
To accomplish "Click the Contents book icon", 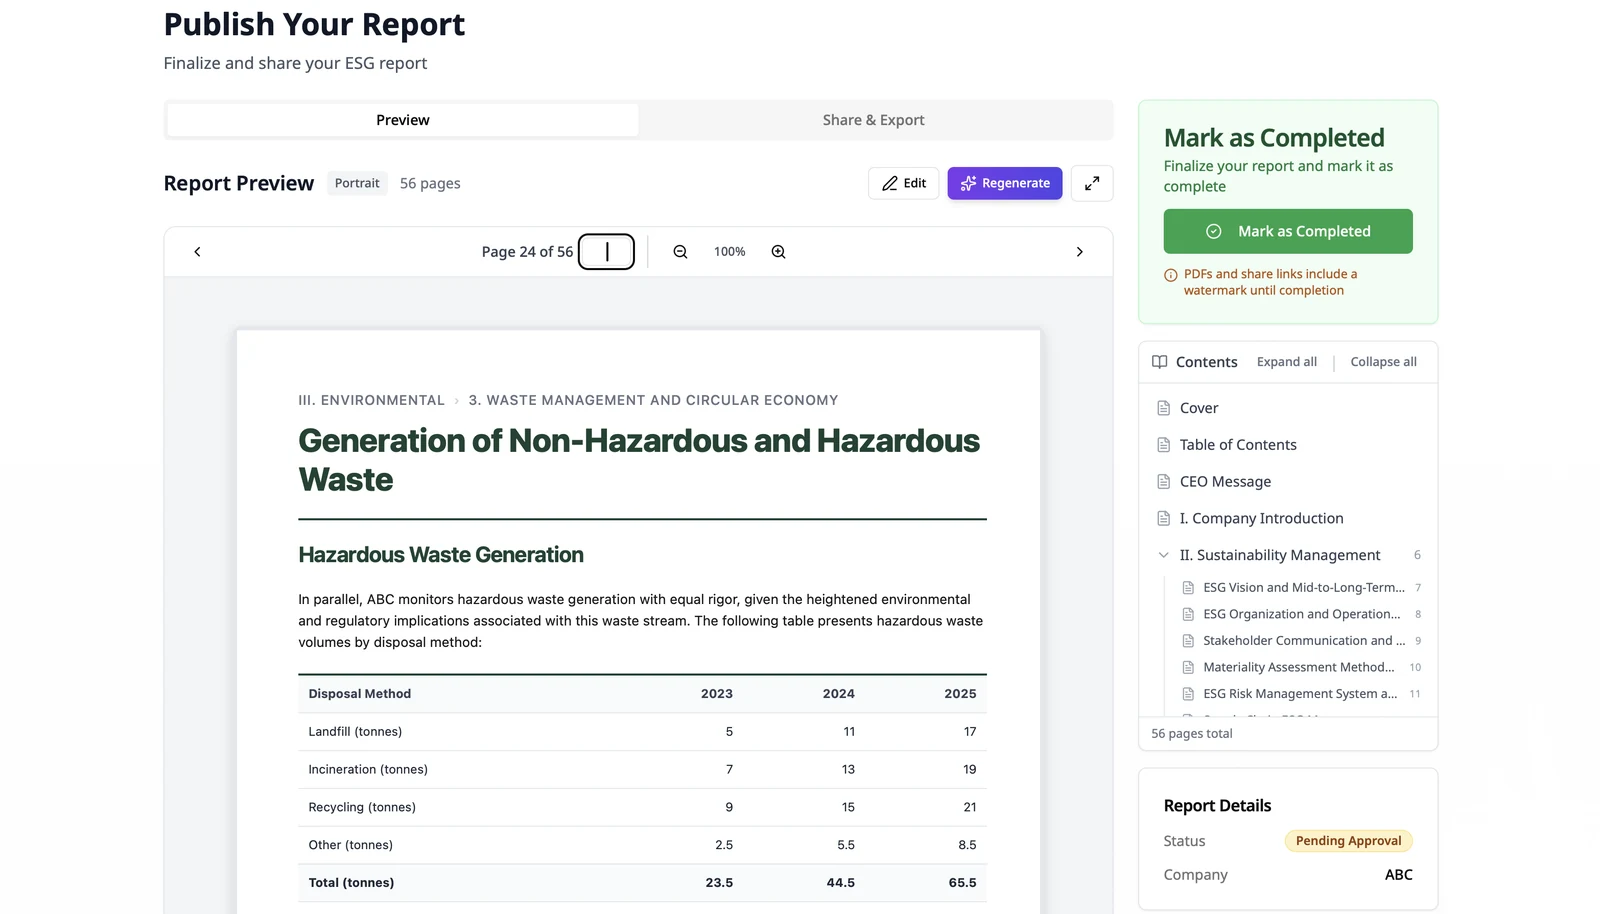I will click(1159, 362).
